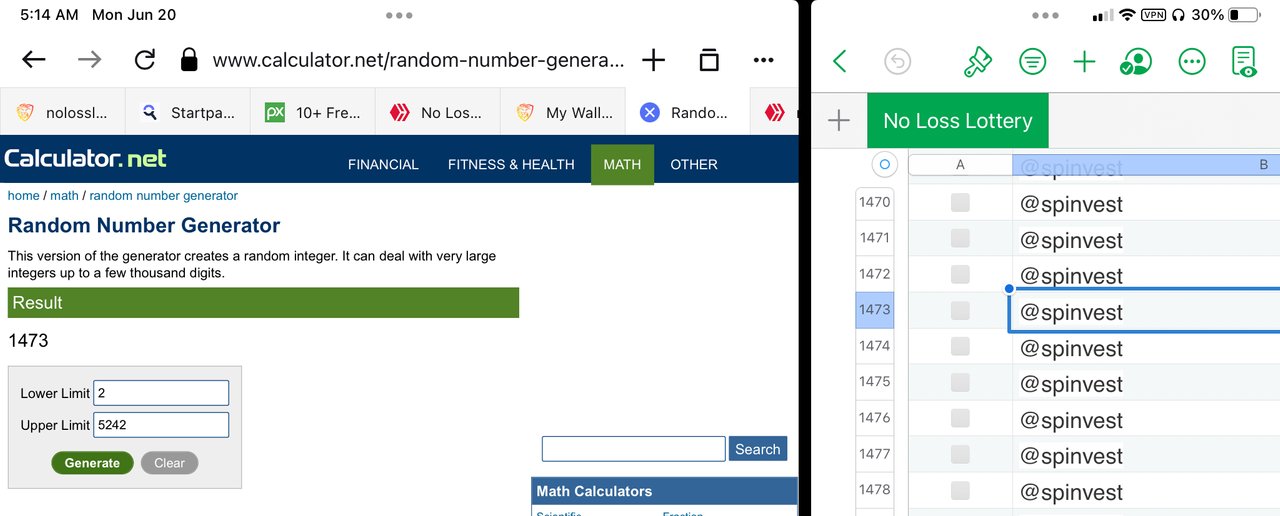Click the green Generate button
Image resolution: width=1280 pixels, height=516 pixels.
[92, 463]
